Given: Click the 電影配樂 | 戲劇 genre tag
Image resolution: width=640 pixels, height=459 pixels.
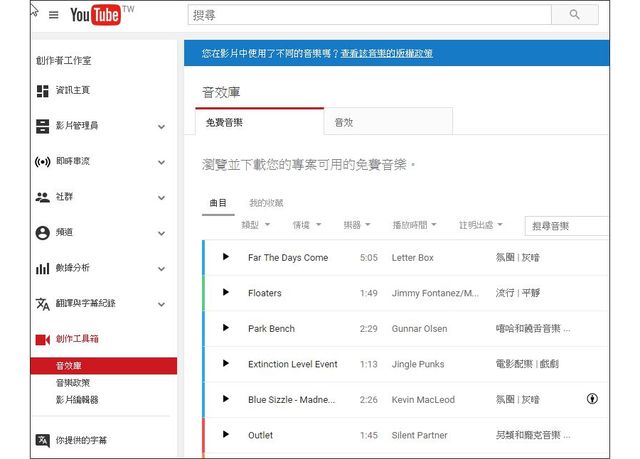Looking at the screenshot, I should tap(527, 364).
